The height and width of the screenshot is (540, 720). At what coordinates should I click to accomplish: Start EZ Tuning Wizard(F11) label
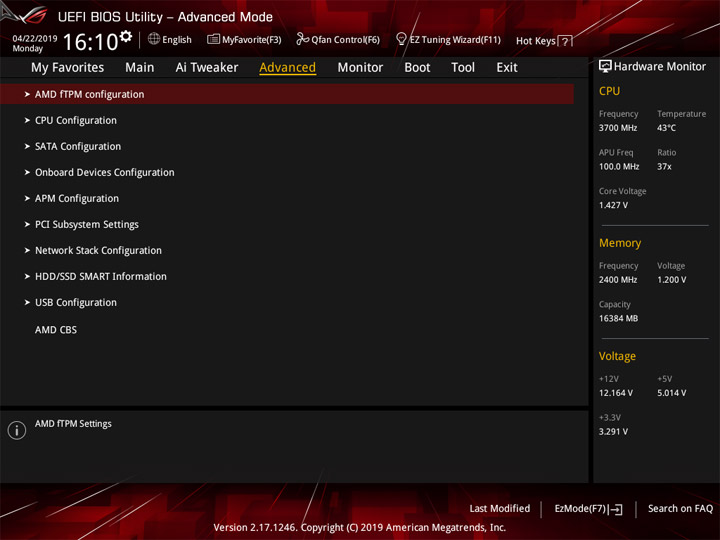[x=455, y=40]
